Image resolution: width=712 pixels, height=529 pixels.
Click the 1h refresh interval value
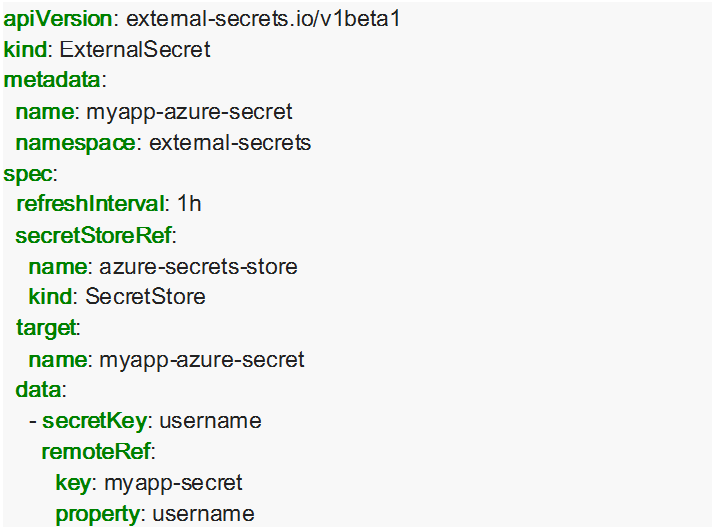(189, 204)
